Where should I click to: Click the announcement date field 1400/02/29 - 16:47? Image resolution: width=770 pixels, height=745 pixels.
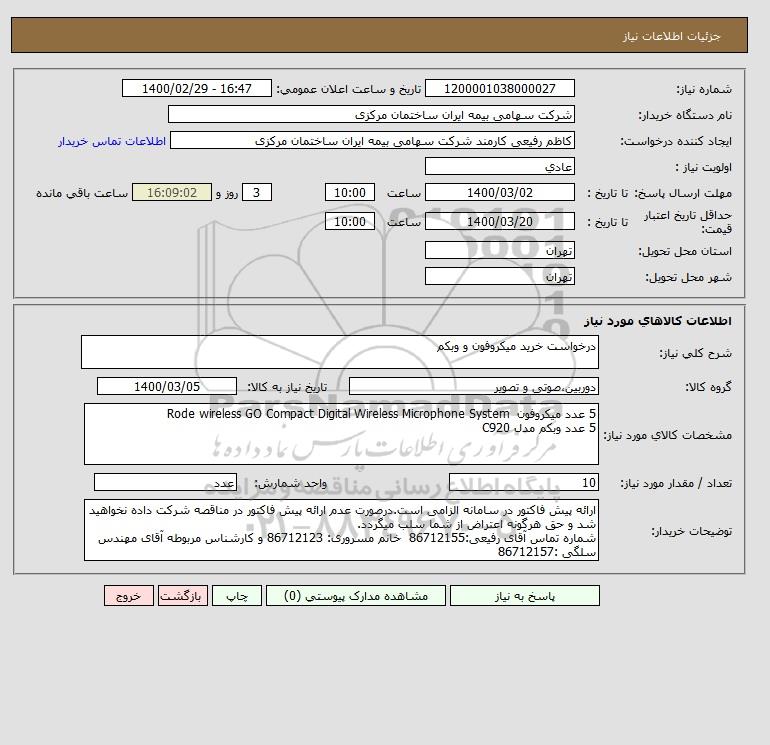pos(196,88)
